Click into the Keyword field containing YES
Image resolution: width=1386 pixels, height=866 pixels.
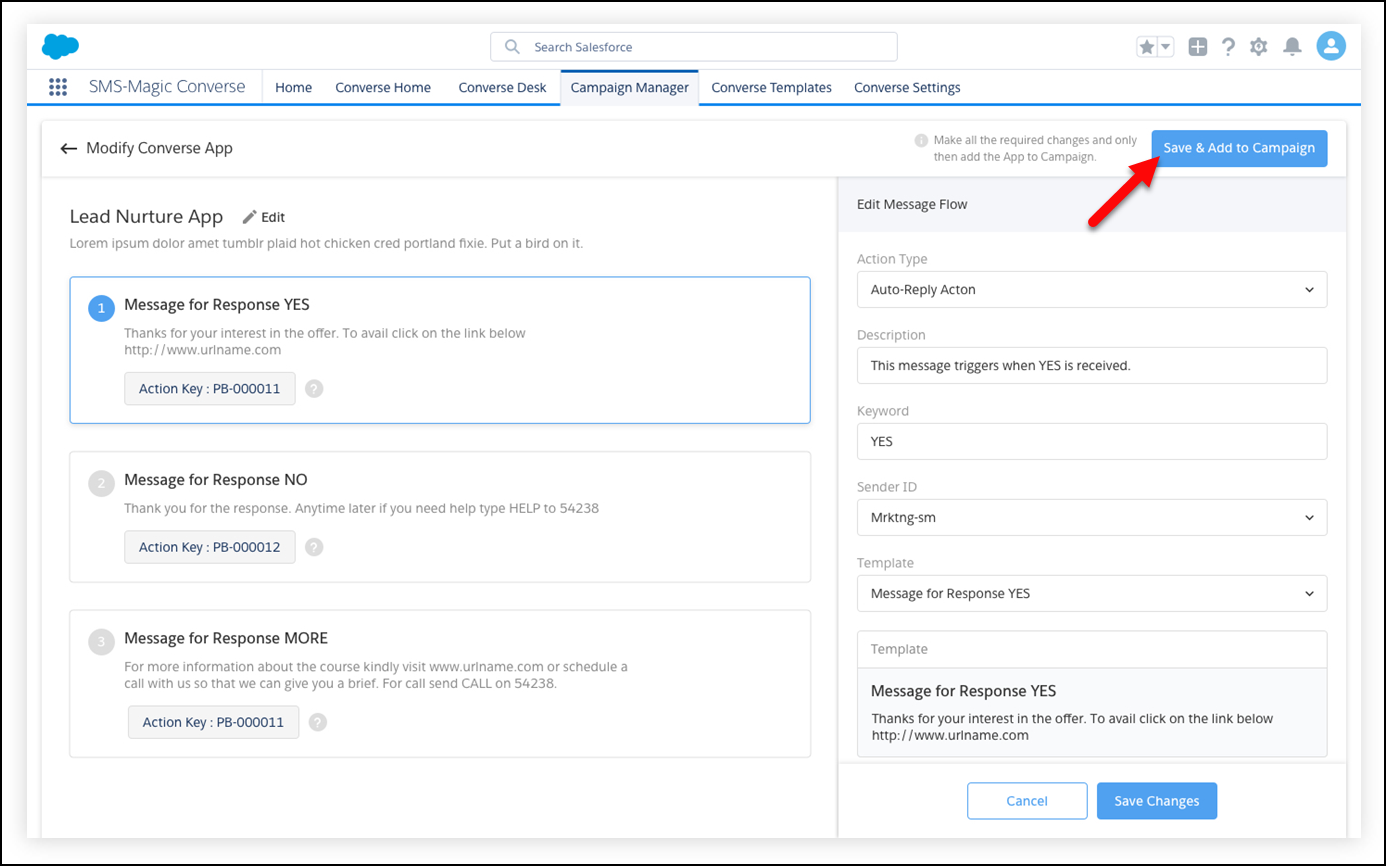(x=1092, y=441)
